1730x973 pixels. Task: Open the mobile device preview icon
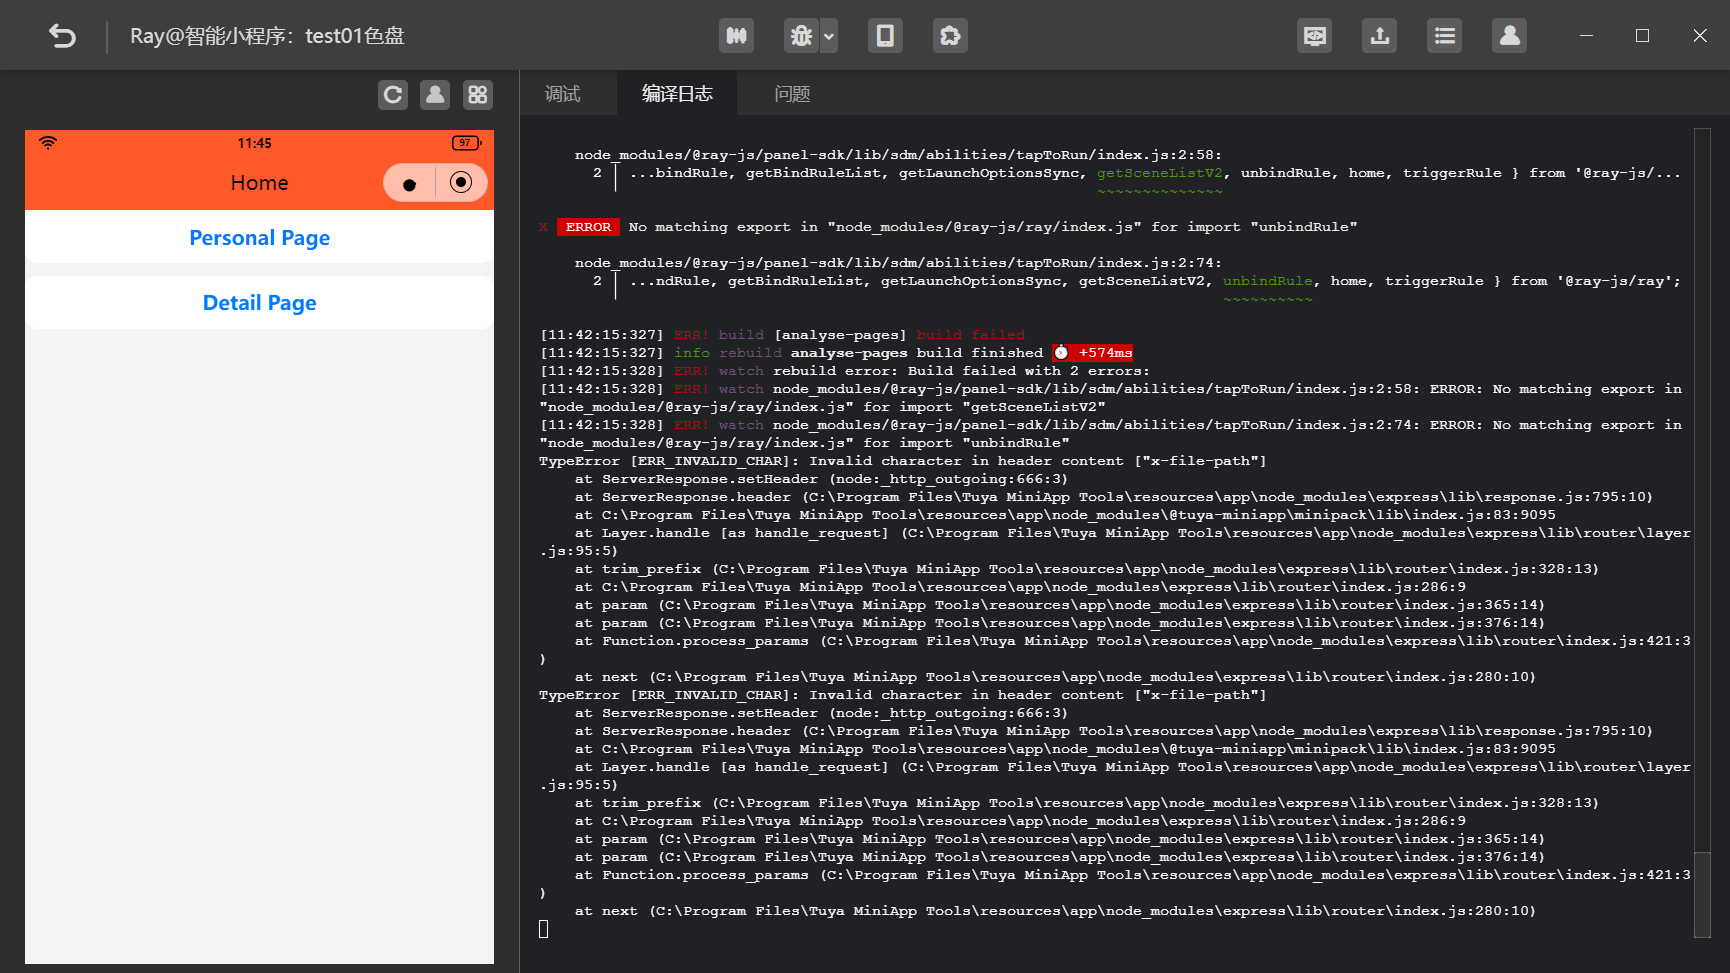[x=885, y=36]
